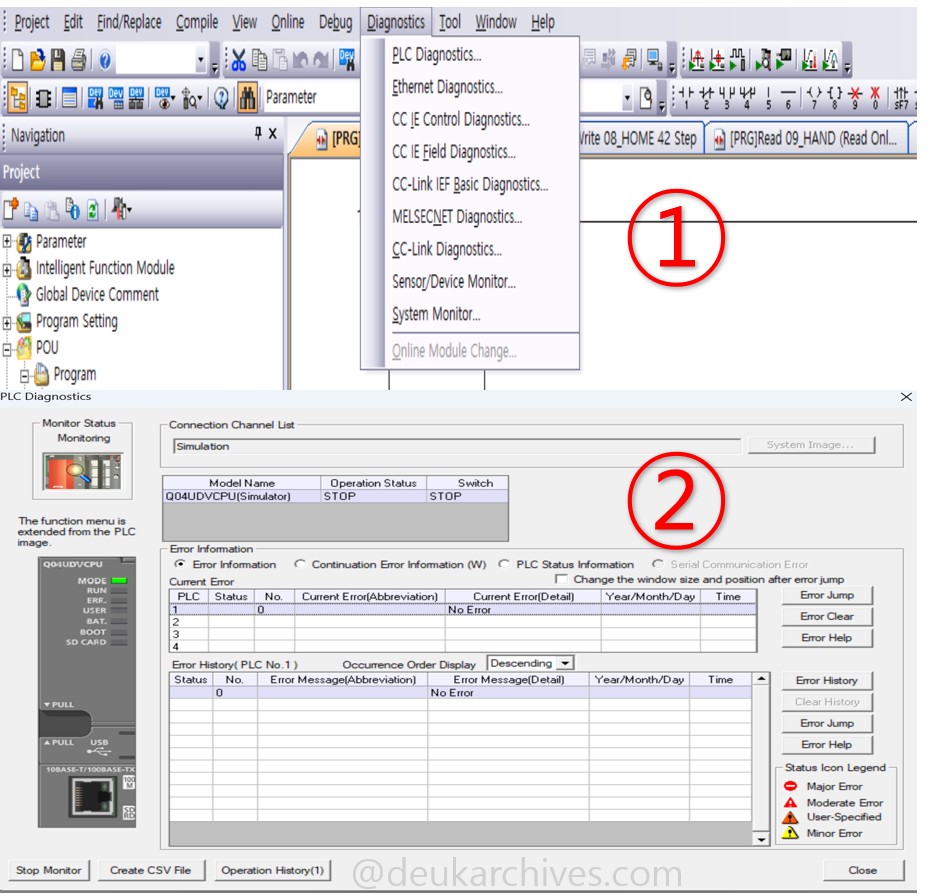
Task: Collapse the POU tree node
Action: (x=7, y=349)
